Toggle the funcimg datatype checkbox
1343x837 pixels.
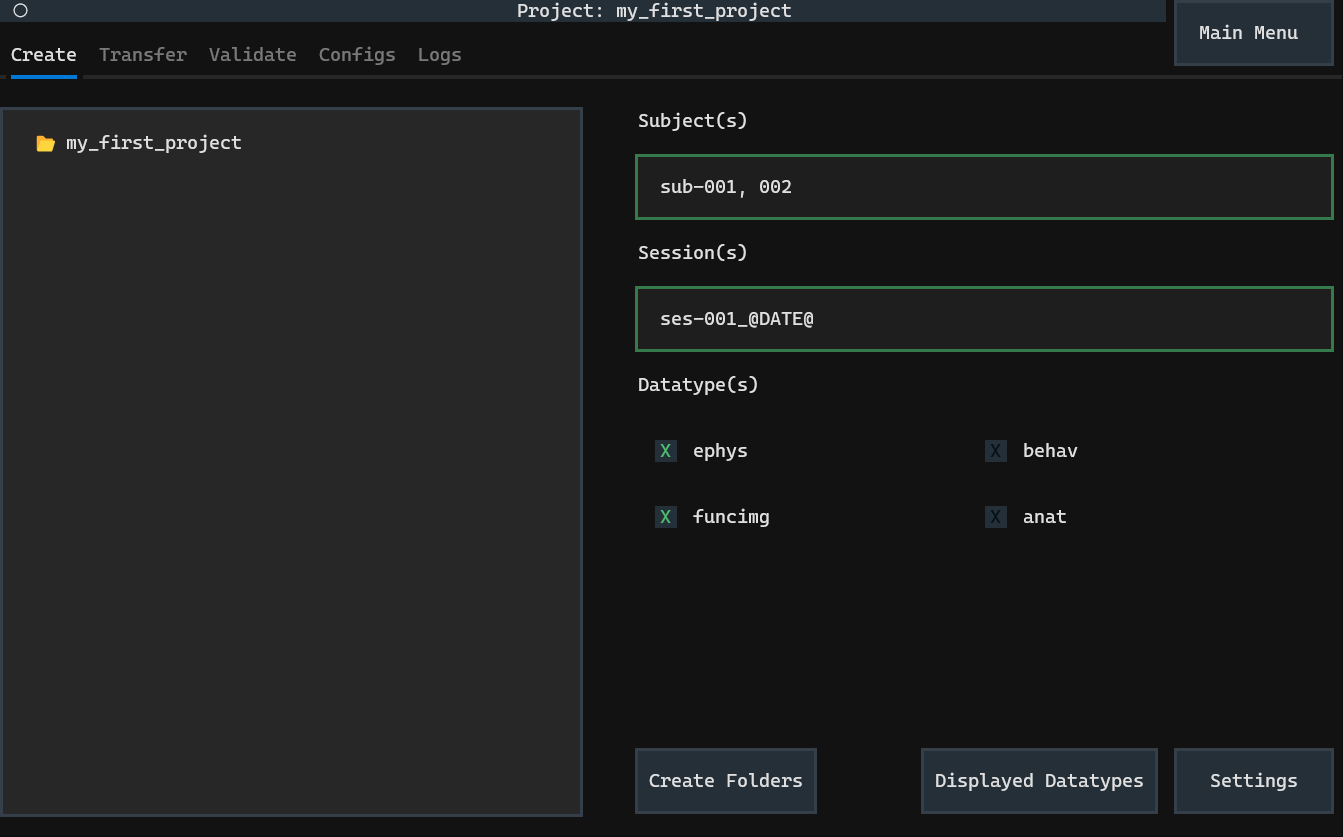point(666,517)
